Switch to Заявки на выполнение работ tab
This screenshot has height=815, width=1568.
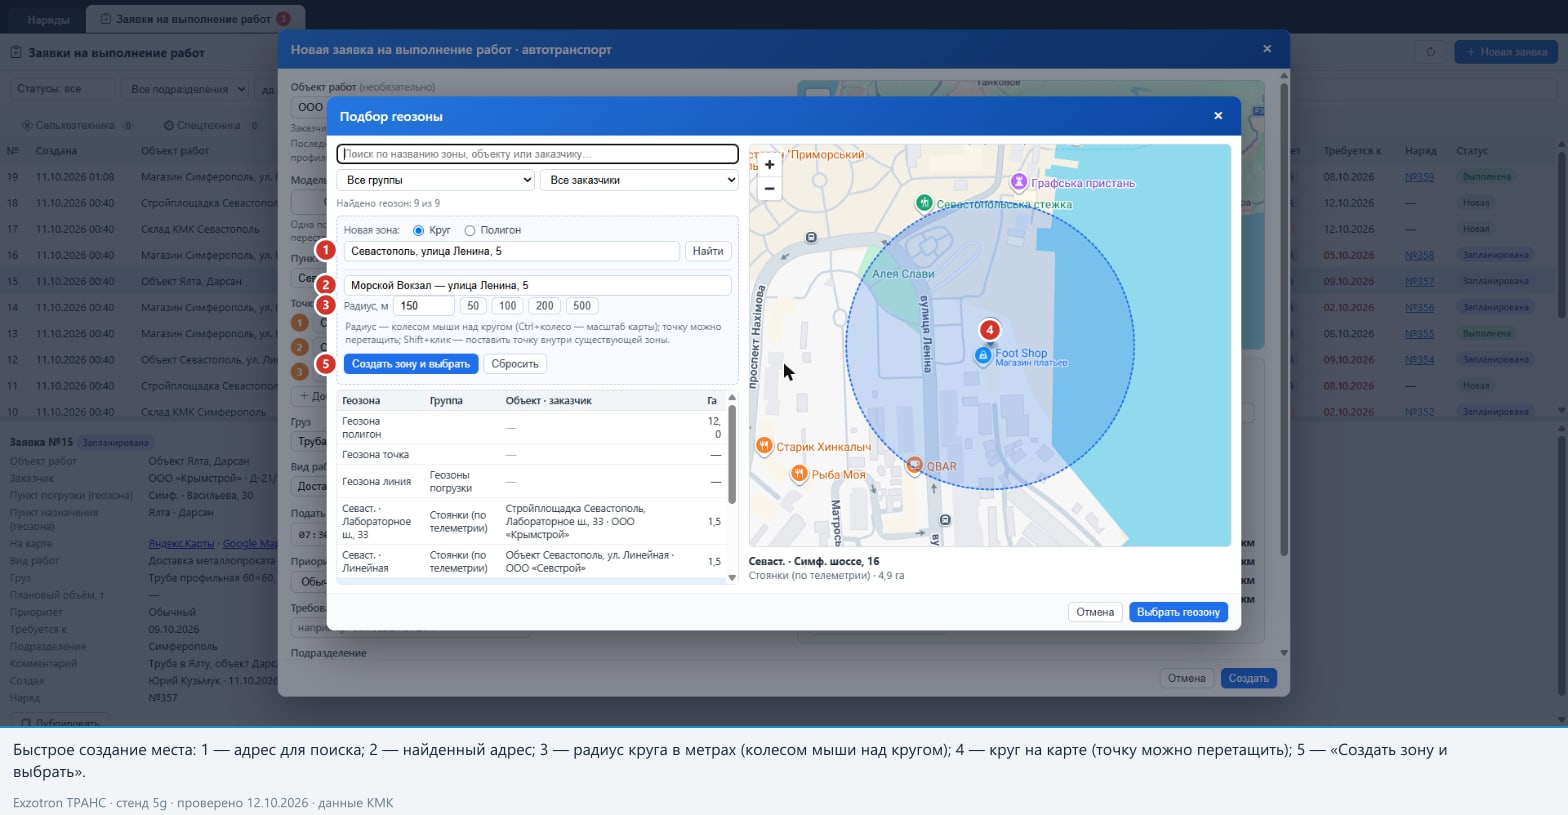(195, 19)
